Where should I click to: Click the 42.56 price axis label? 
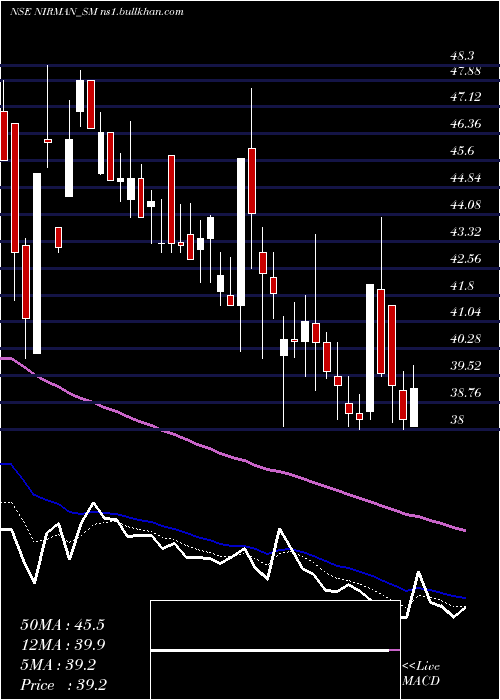click(465, 258)
